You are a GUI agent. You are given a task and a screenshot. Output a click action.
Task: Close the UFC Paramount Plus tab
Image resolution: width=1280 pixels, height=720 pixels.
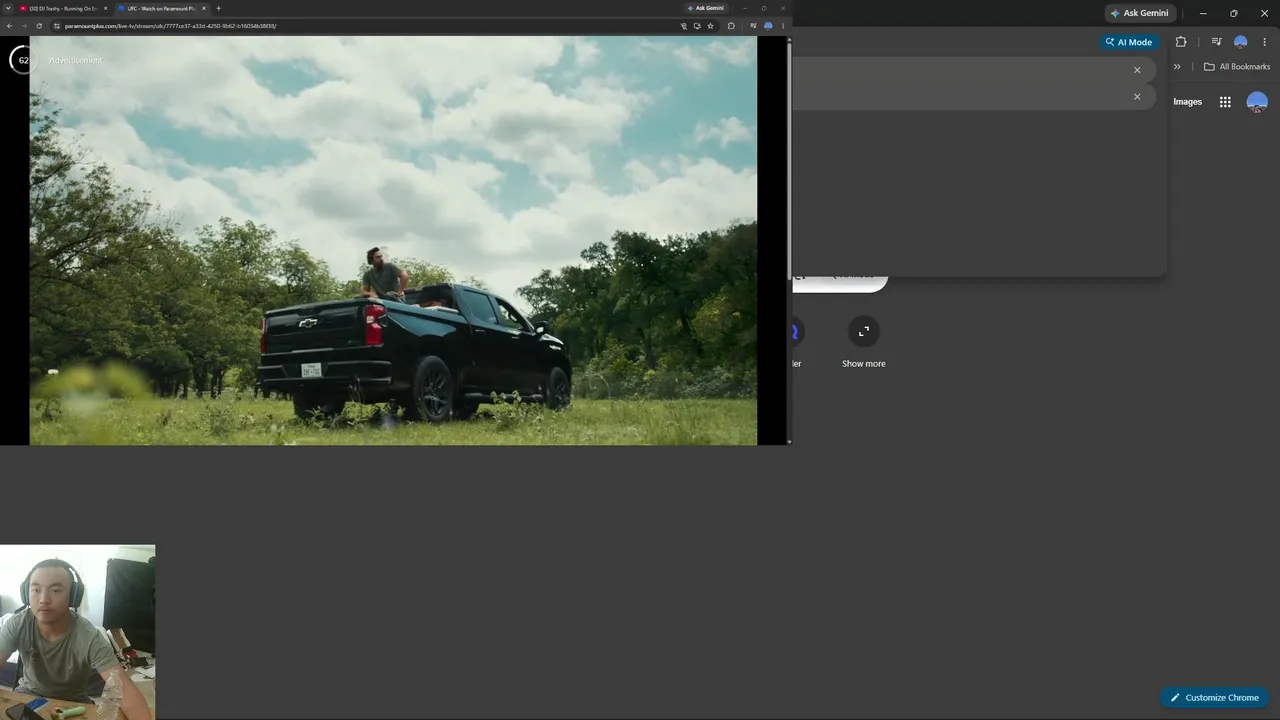pos(204,8)
